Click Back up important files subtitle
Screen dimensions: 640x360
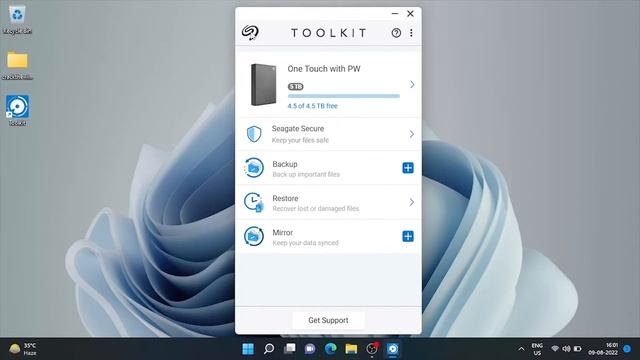[x=306, y=174]
